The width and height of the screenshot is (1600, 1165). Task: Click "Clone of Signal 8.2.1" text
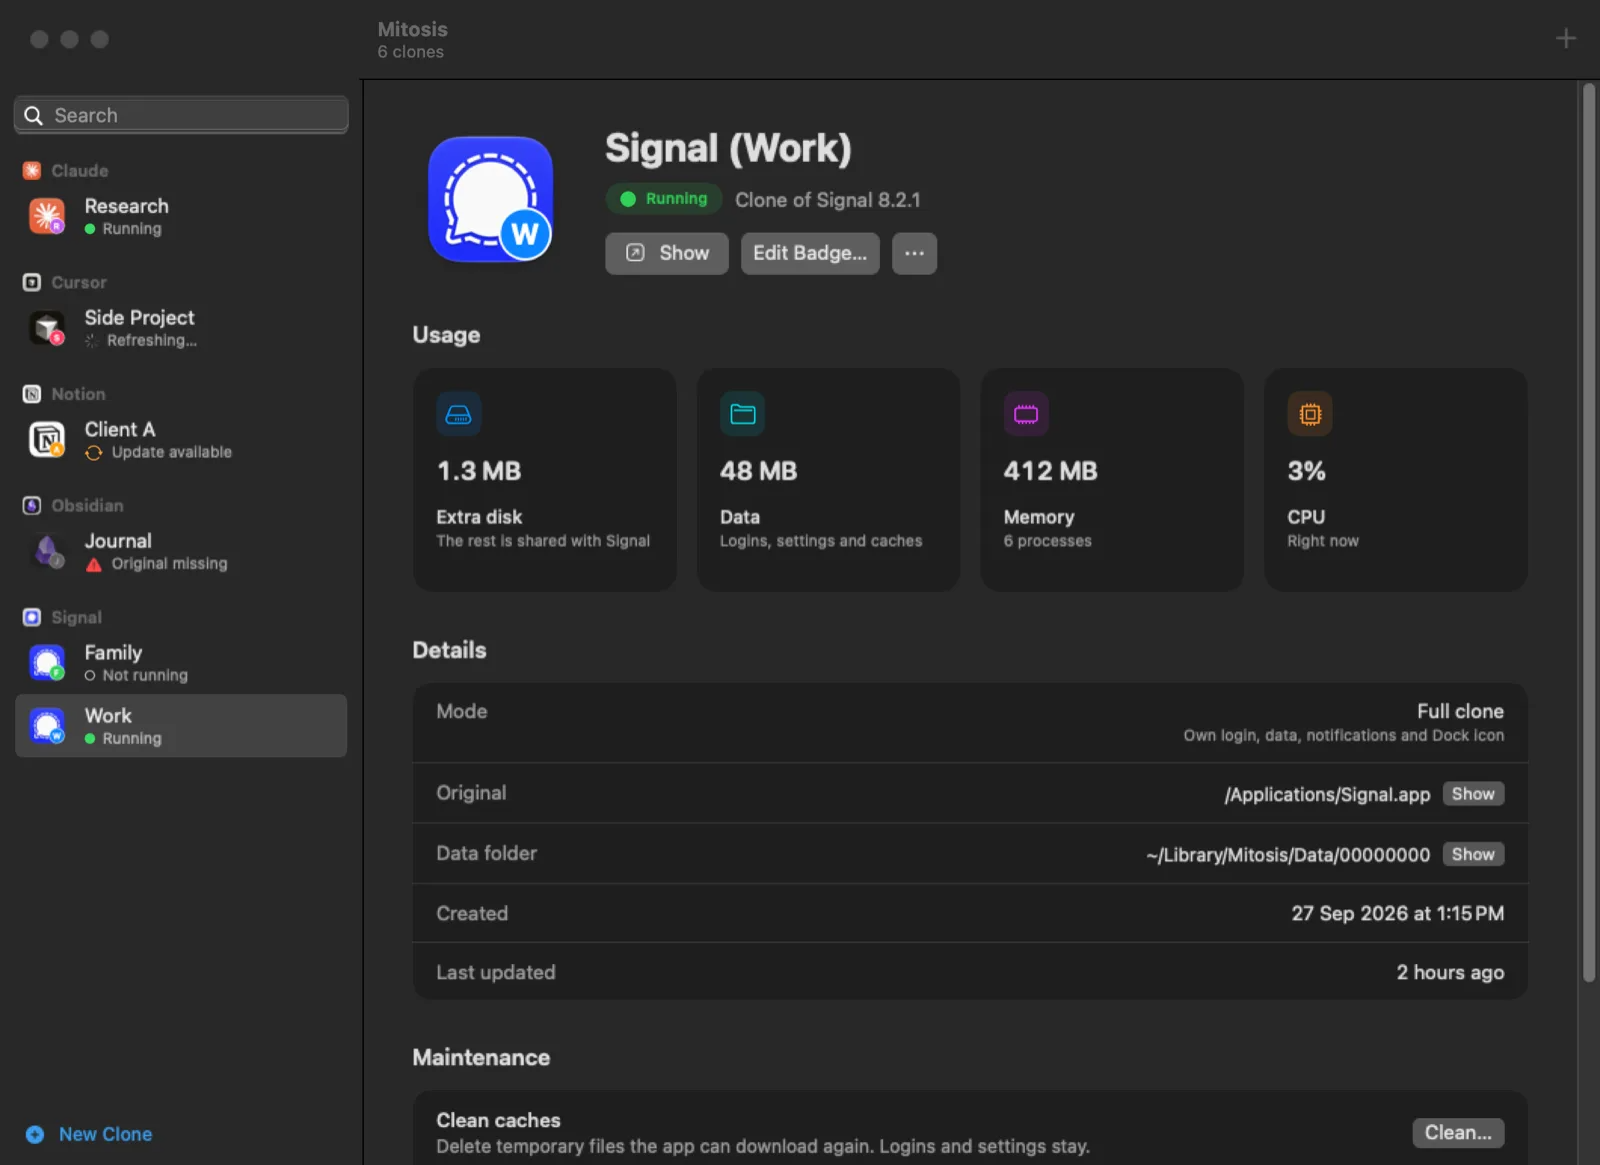(x=828, y=200)
